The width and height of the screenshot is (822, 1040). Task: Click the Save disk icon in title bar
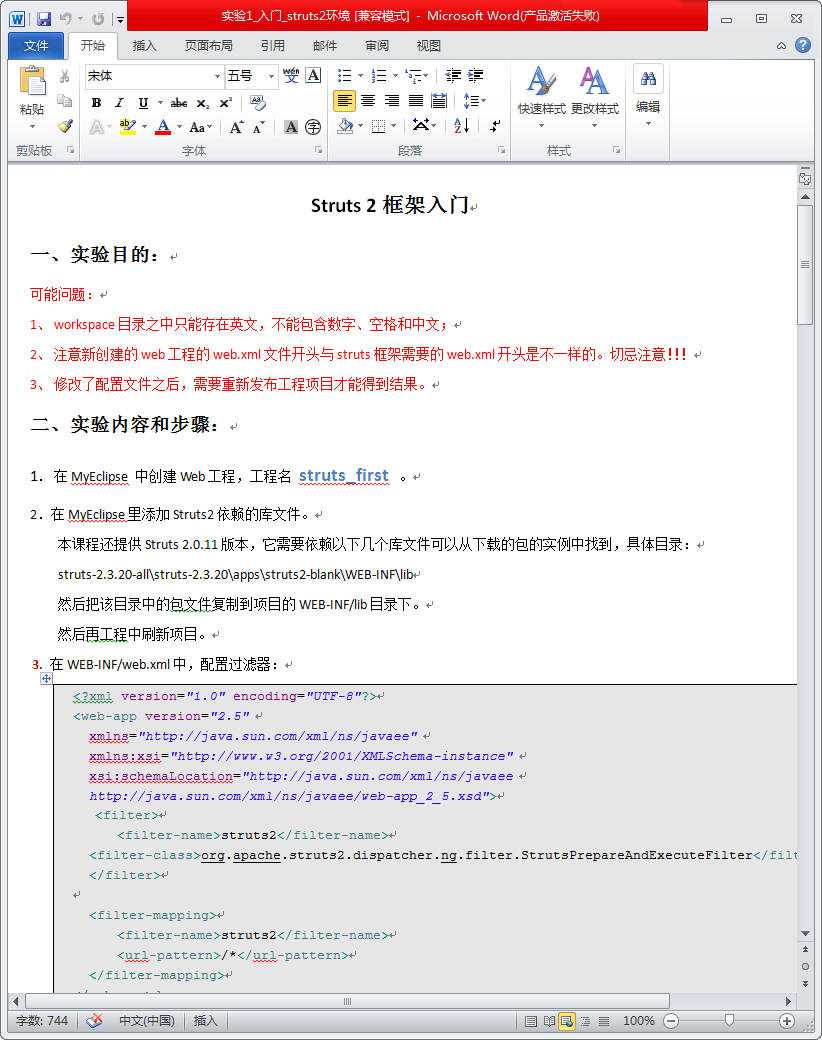[44, 19]
